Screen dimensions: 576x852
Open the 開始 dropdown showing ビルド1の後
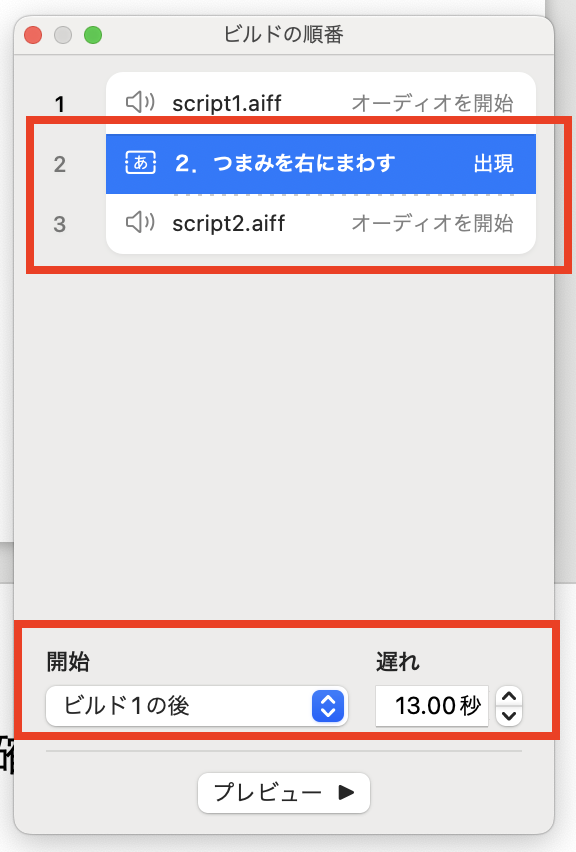coord(197,706)
